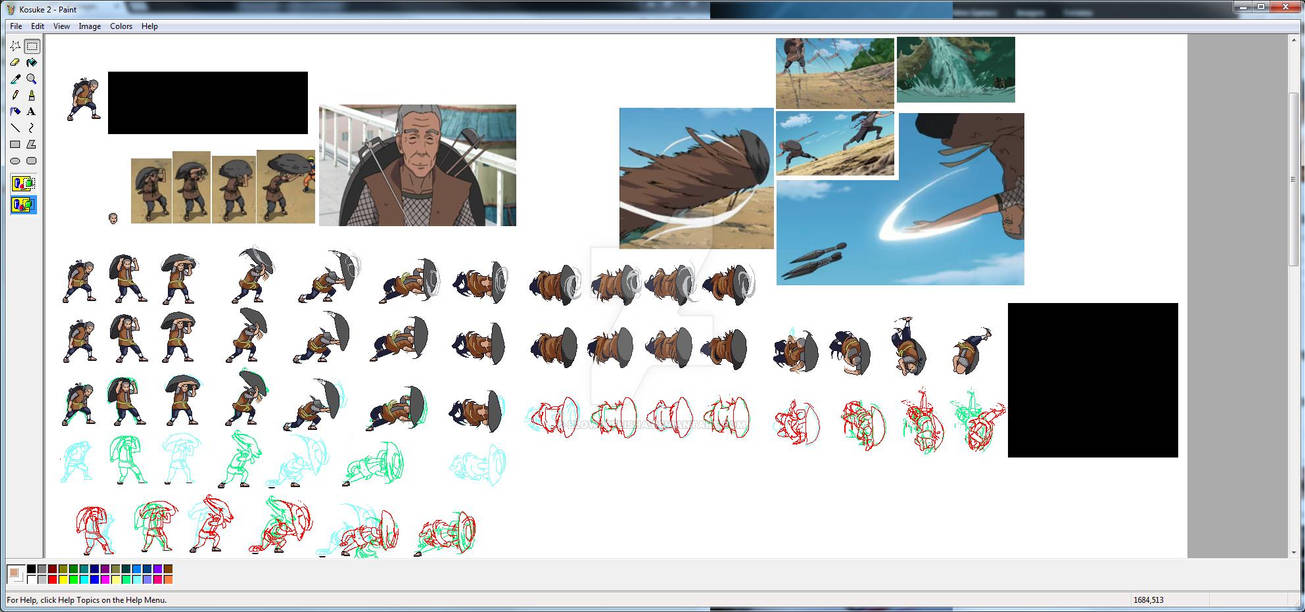Image resolution: width=1305 pixels, height=612 pixels.
Task: Select the Polygon tool
Action: [x=32, y=144]
